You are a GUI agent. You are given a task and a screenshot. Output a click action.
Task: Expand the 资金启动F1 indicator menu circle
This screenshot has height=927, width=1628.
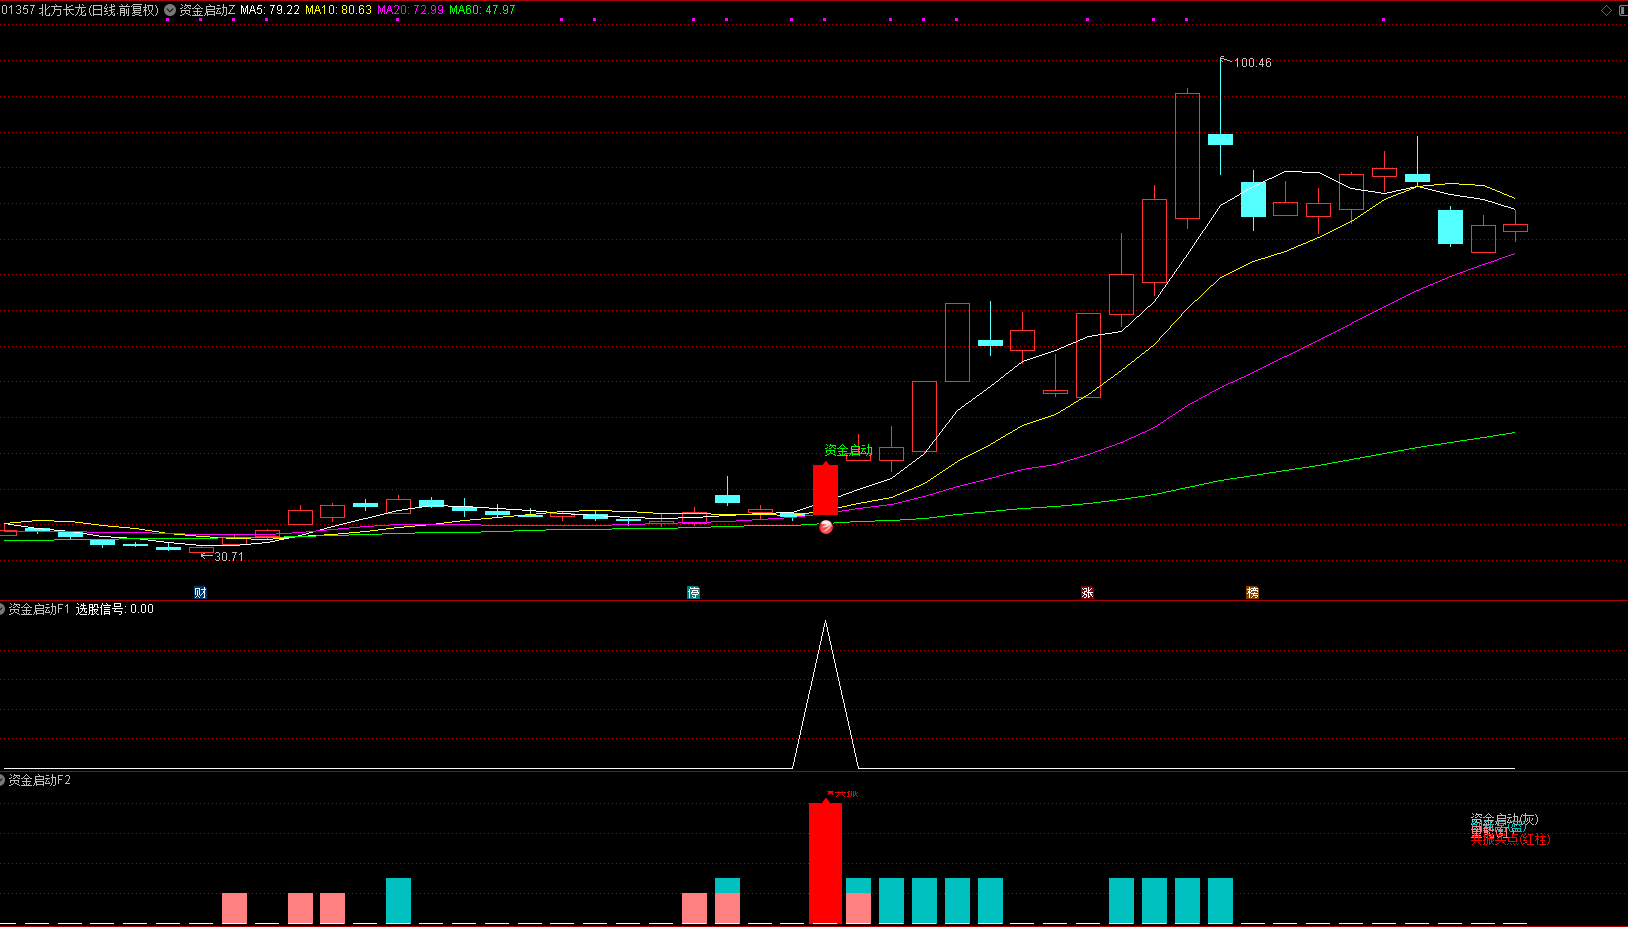pos(3,609)
